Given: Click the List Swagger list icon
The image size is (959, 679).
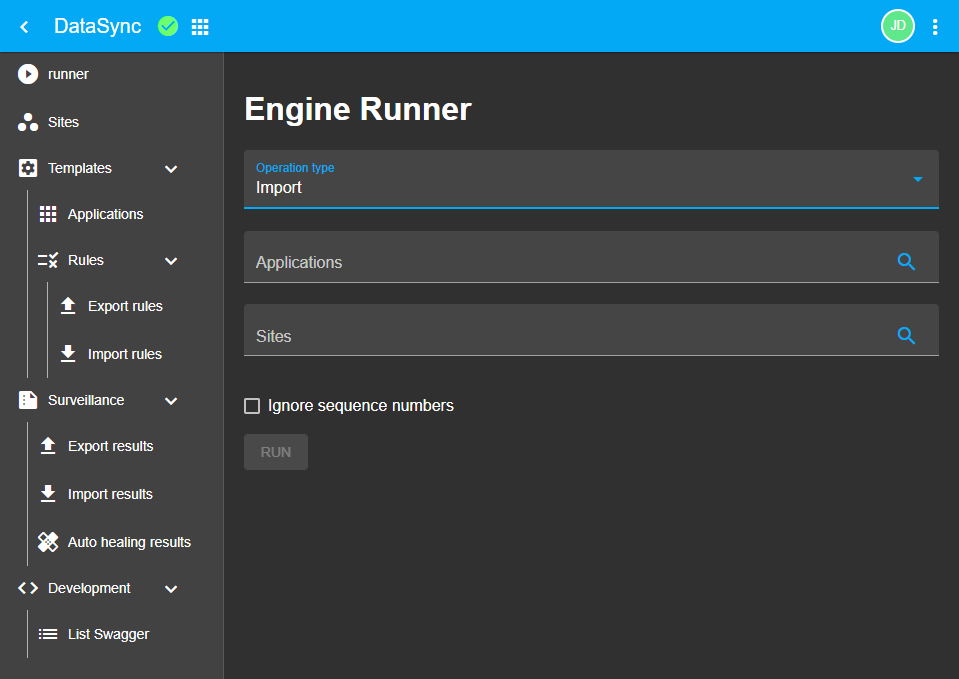Looking at the screenshot, I should point(48,634).
